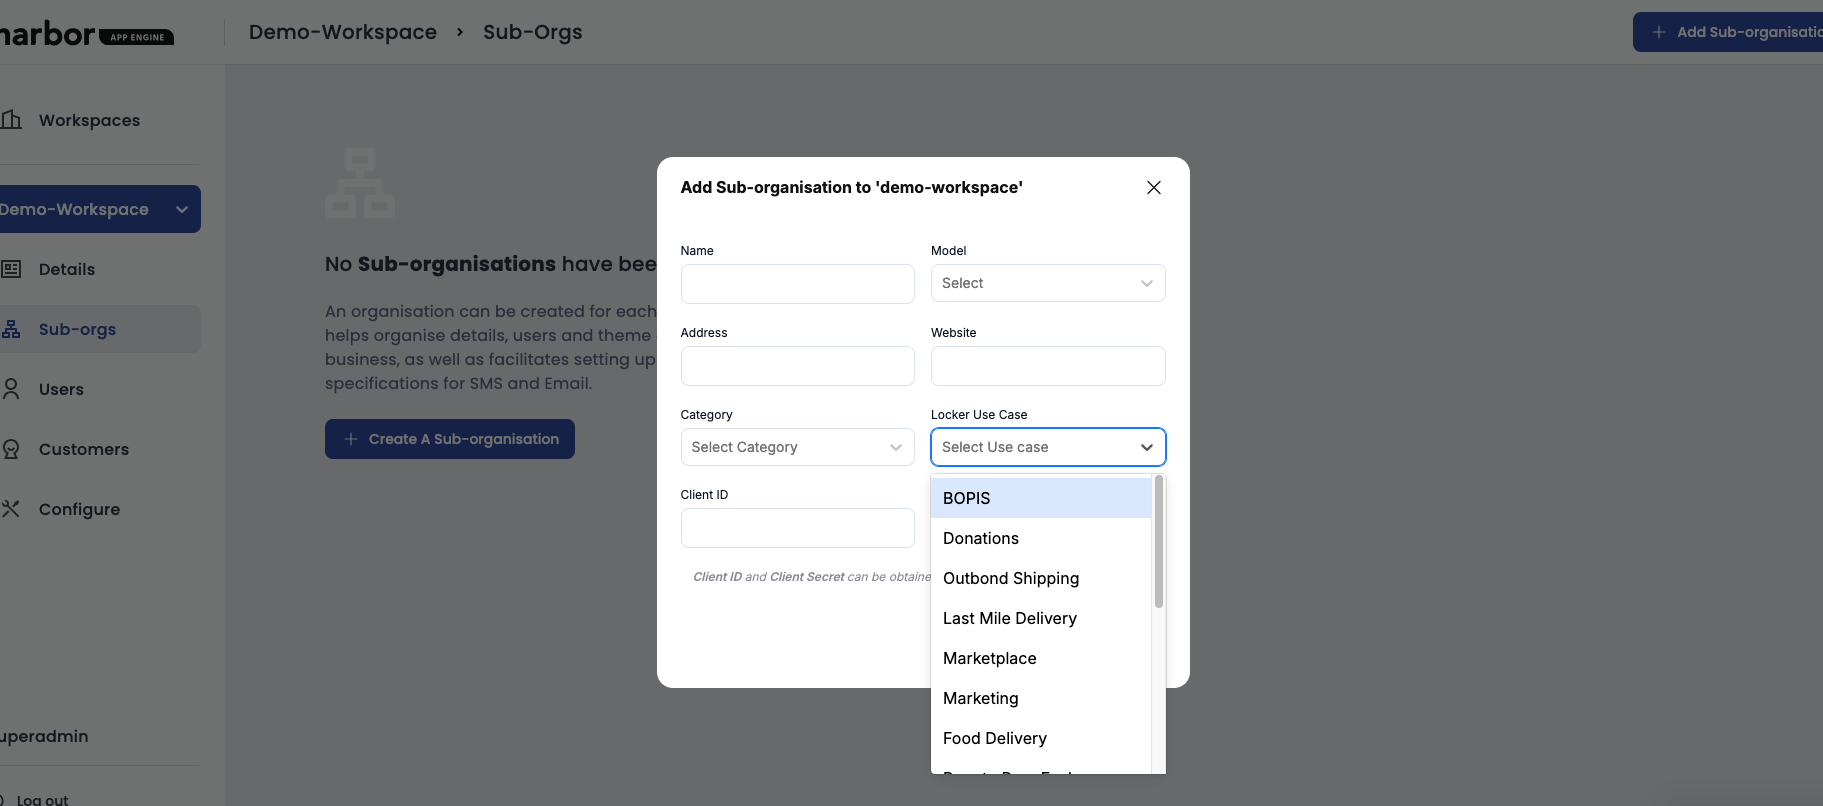Click the Harbor App Engine logo

(85, 35)
